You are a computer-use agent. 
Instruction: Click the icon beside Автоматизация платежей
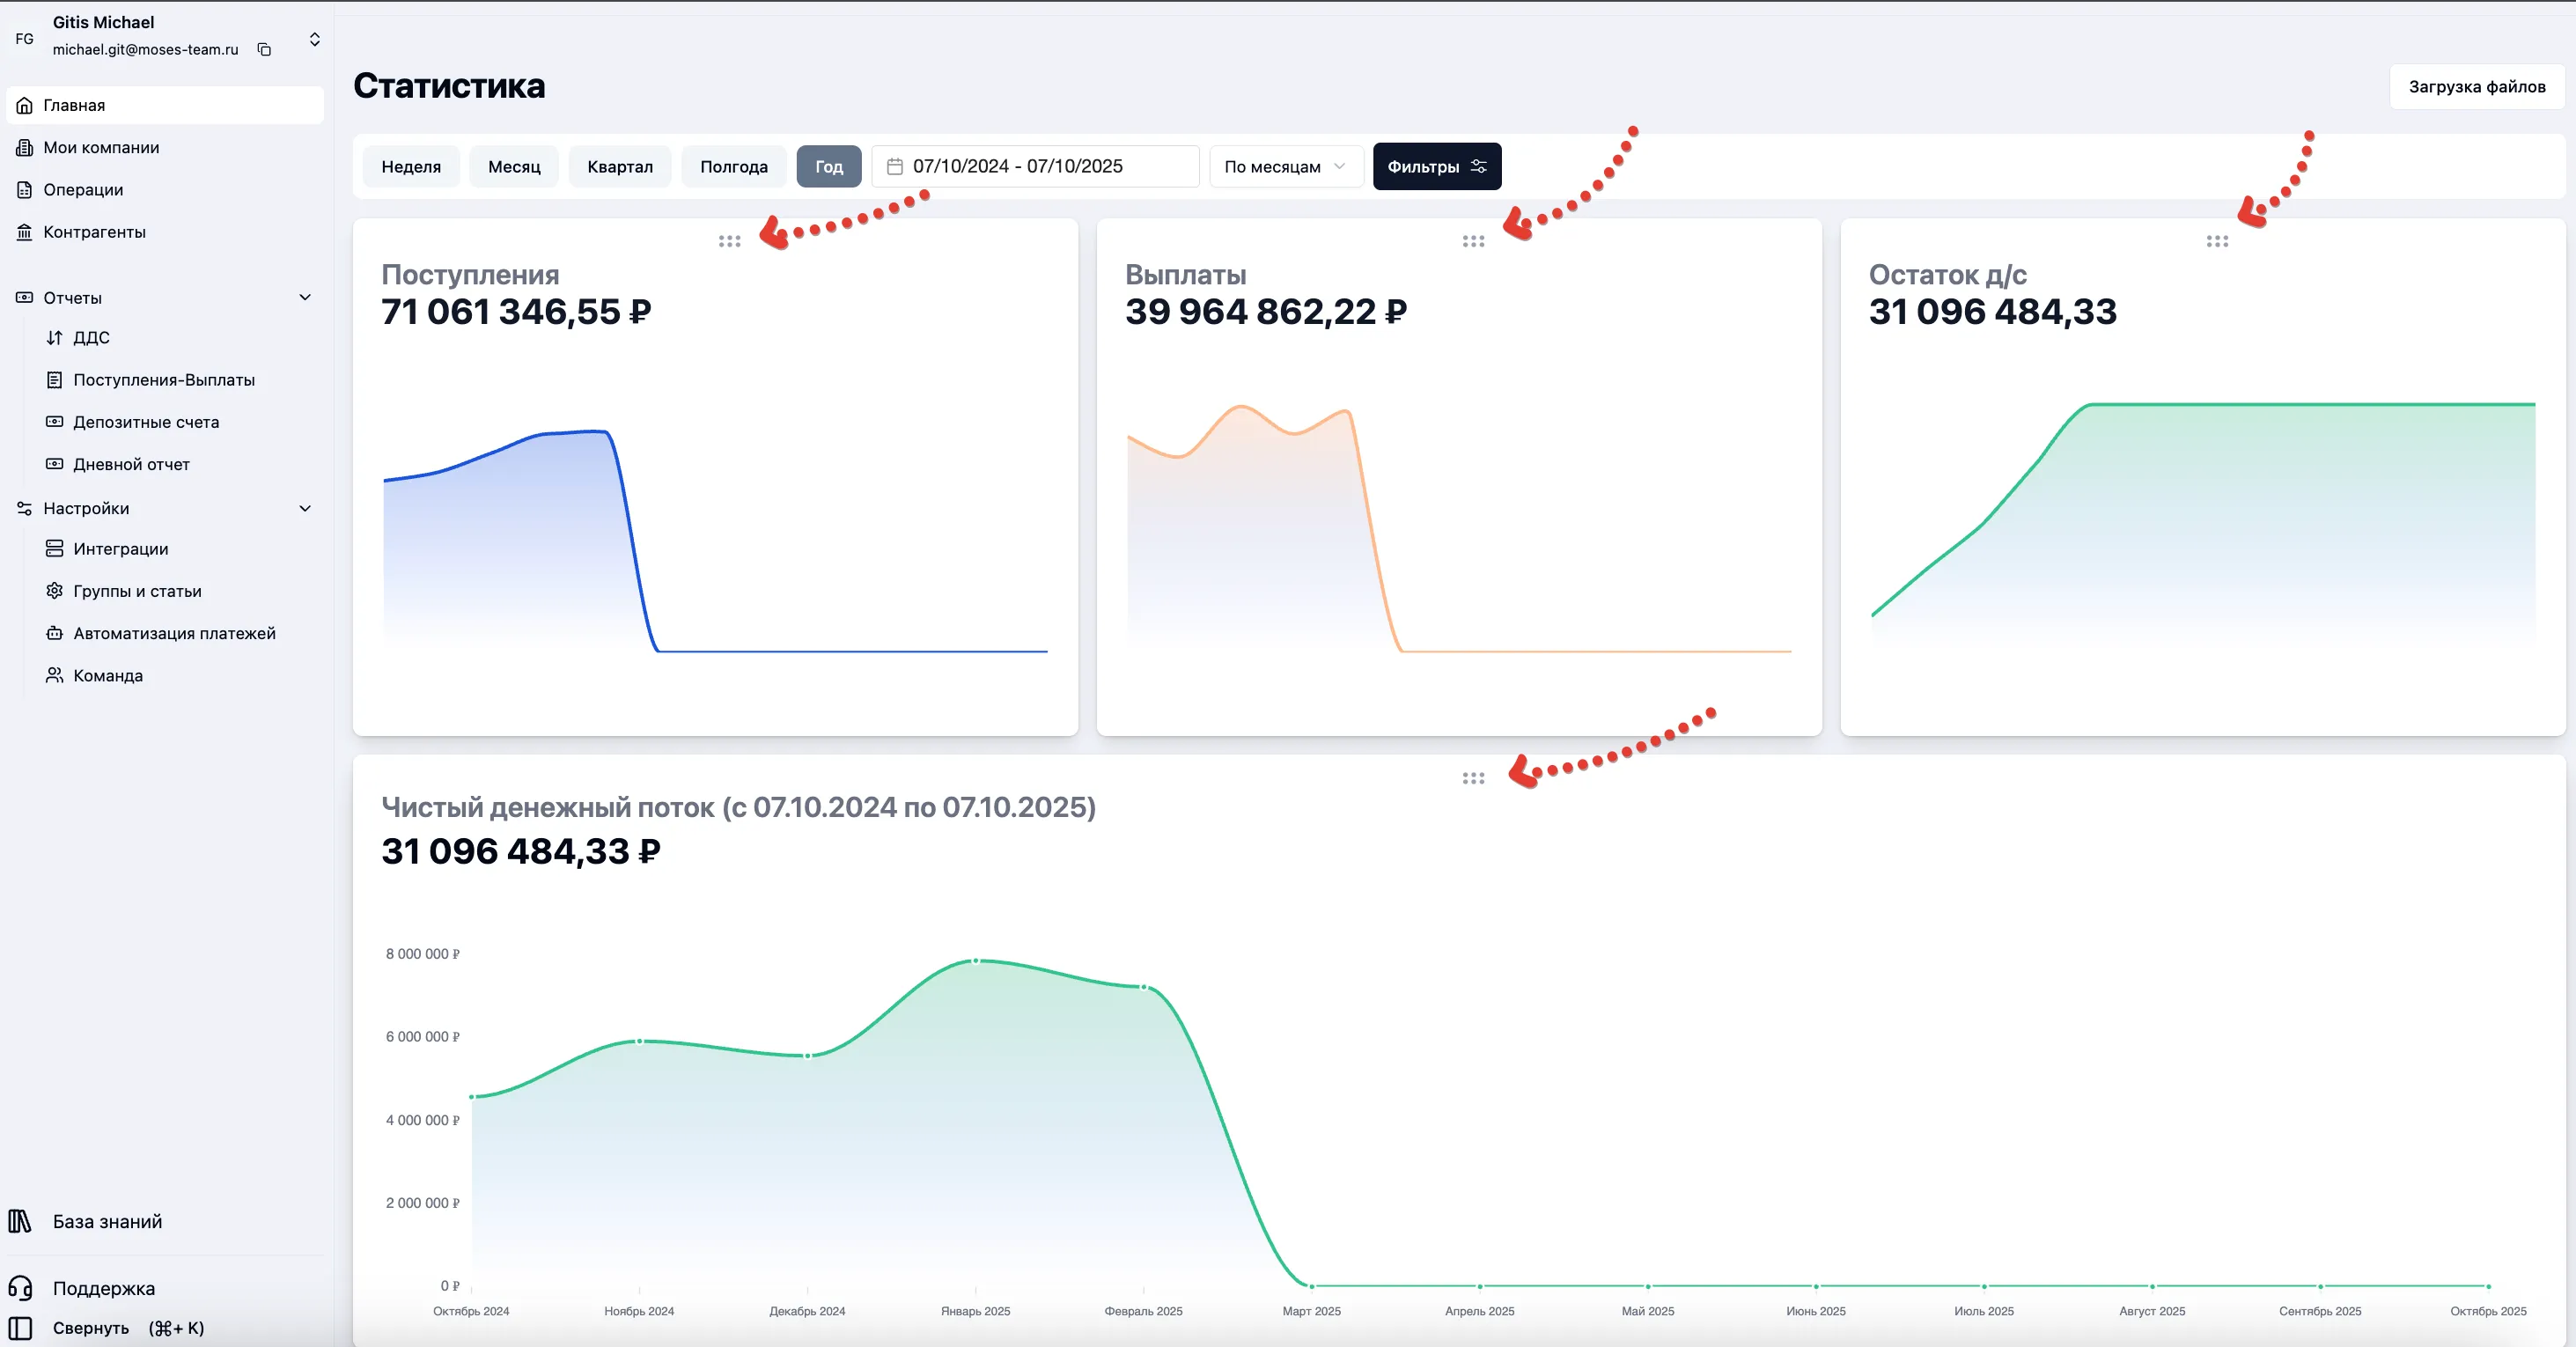(x=54, y=632)
